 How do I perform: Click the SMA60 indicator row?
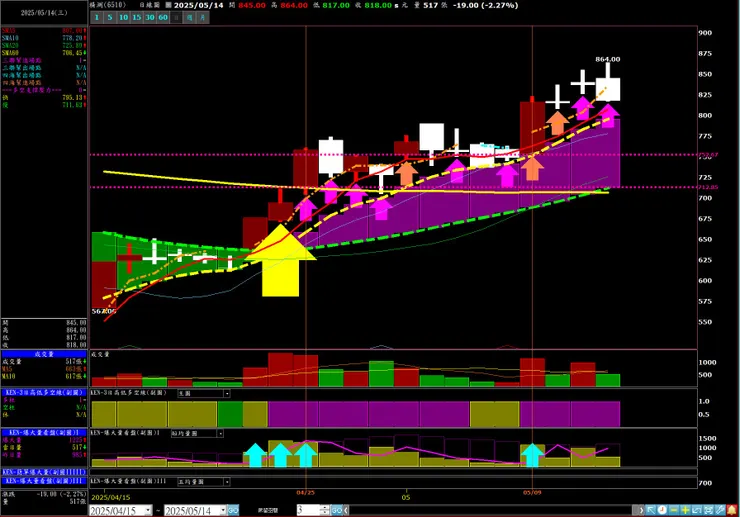pyautogui.click(x=44, y=53)
